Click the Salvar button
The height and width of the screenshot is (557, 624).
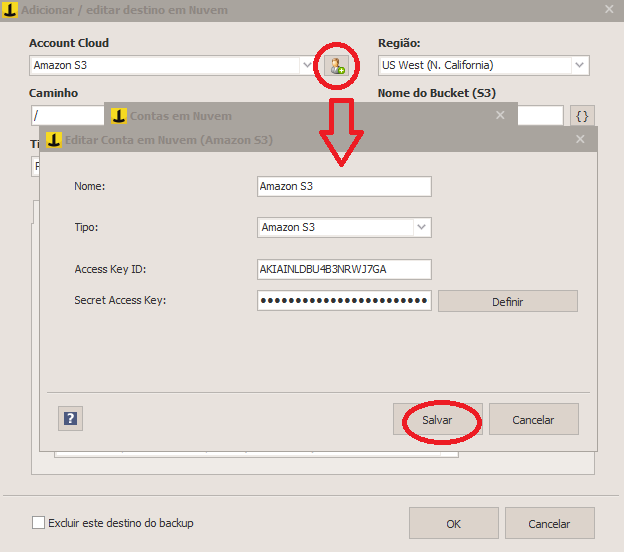point(438,420)
